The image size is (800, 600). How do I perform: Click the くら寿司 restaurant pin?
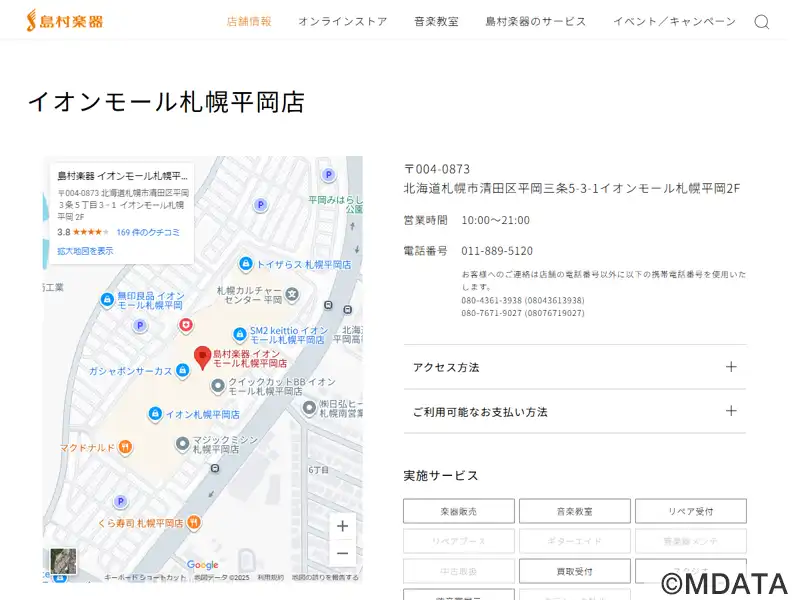[194, 522]
